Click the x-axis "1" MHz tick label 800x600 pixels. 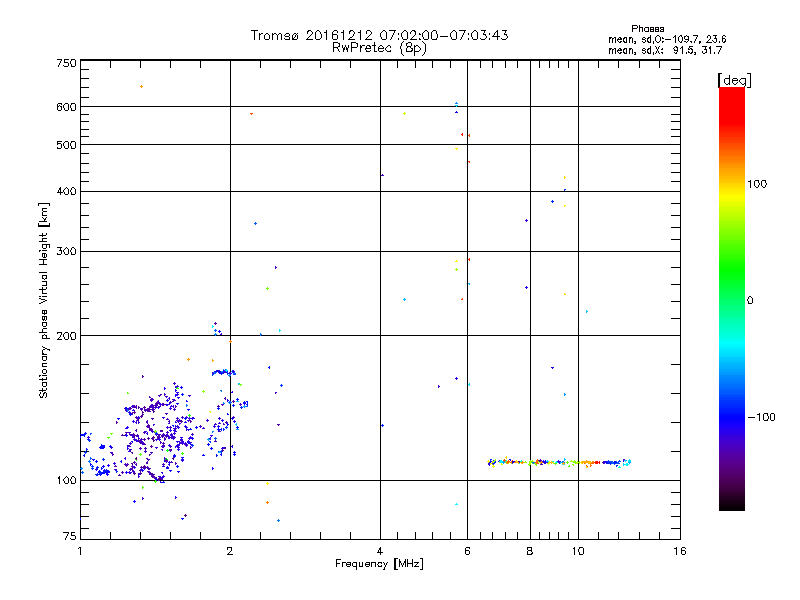80,551
